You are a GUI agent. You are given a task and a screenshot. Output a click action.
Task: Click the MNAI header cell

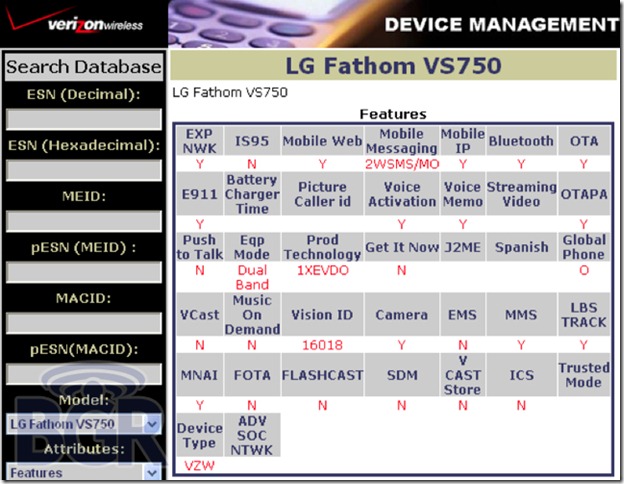coord(200,375)
